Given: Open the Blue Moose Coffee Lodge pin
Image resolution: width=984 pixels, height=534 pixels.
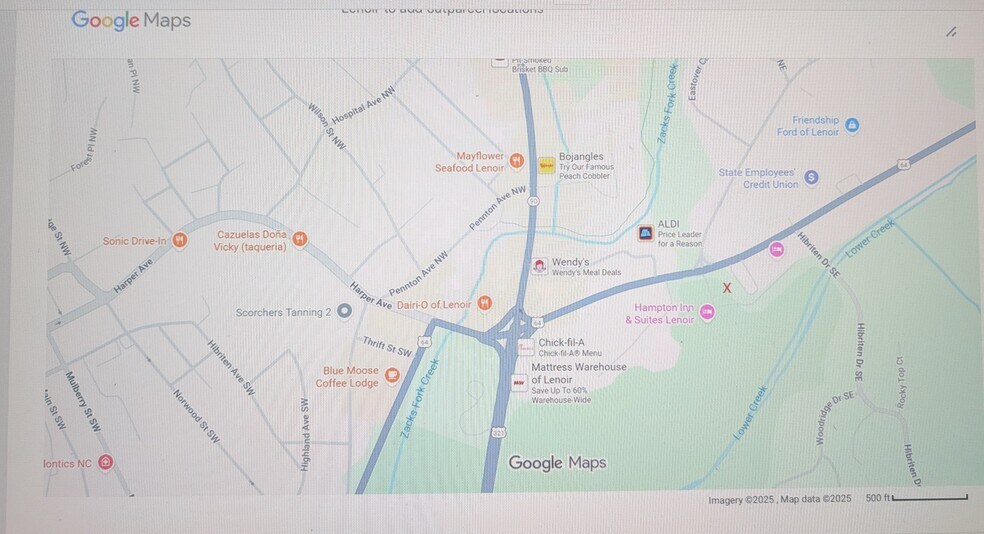Looking at the screenshot, I should tap(392, 376).
